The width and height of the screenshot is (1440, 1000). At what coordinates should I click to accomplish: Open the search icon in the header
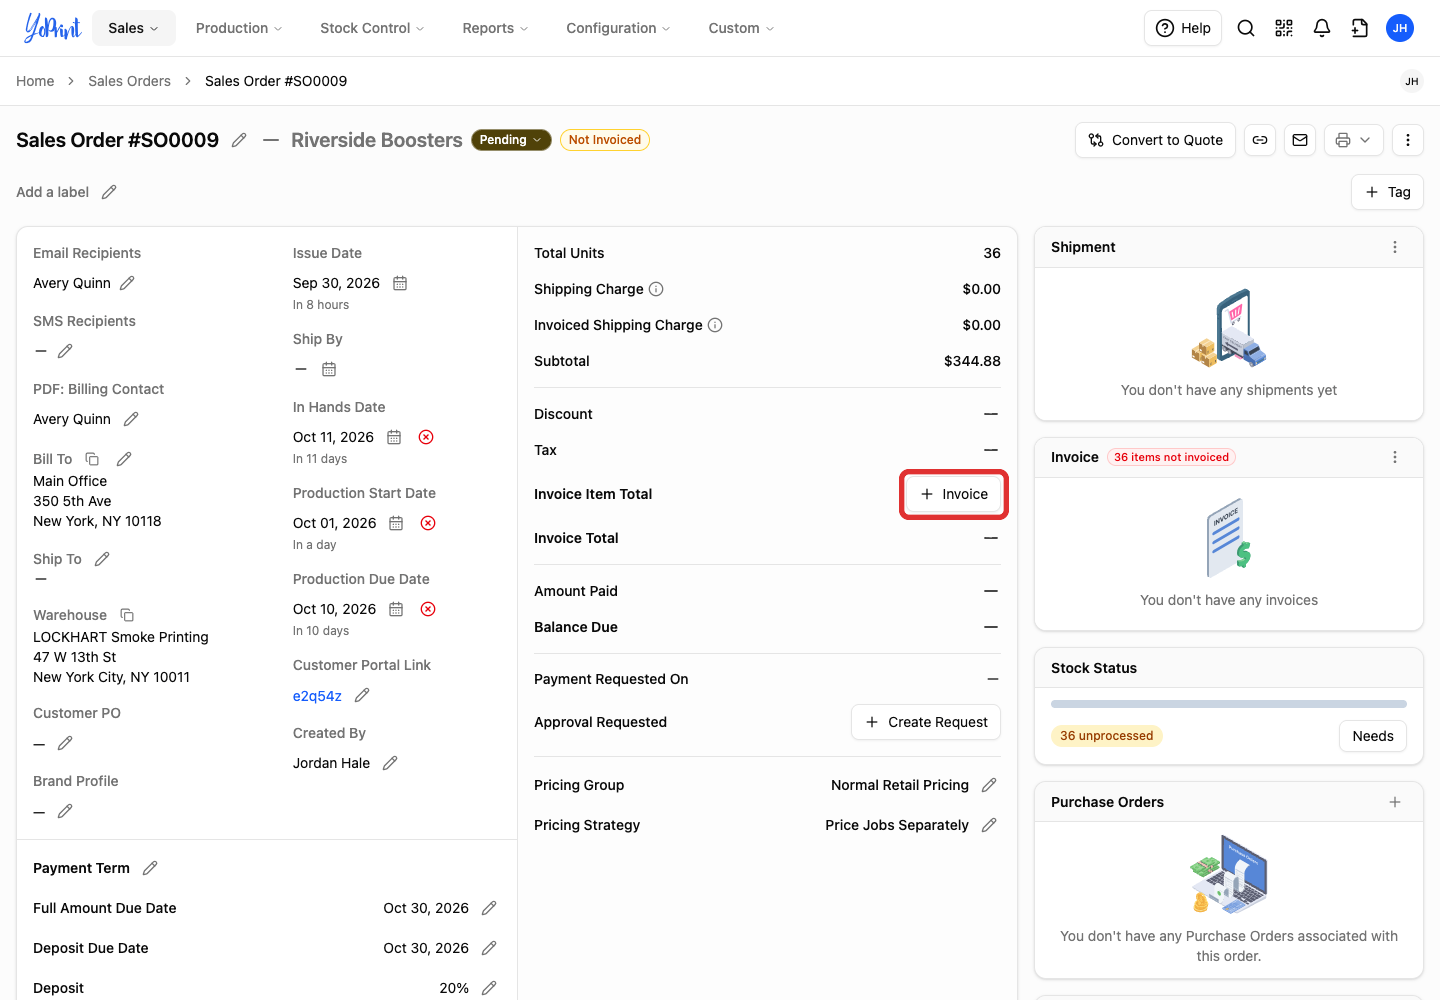coord(1246,28)
